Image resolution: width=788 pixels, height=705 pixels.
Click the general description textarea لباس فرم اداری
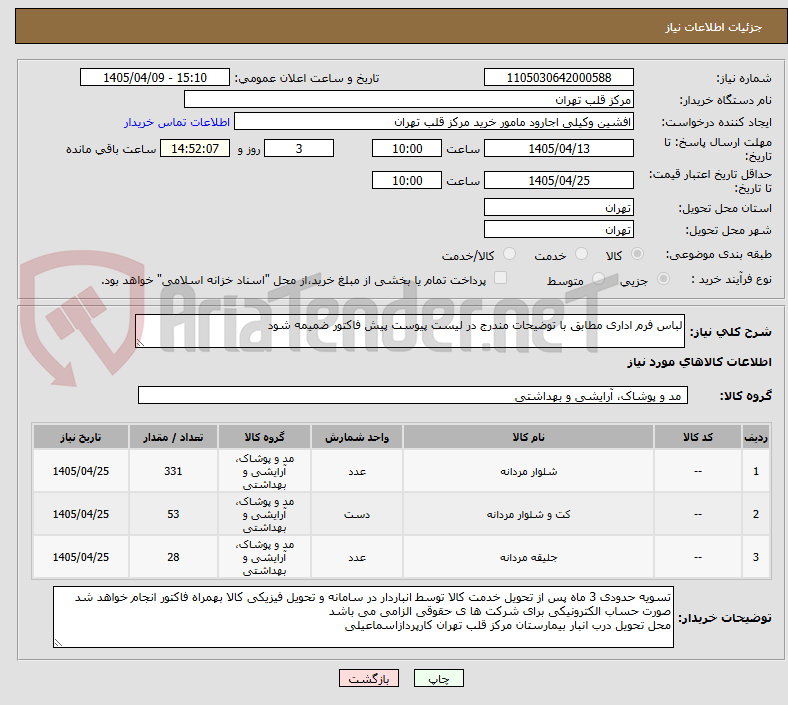(410, 331)
